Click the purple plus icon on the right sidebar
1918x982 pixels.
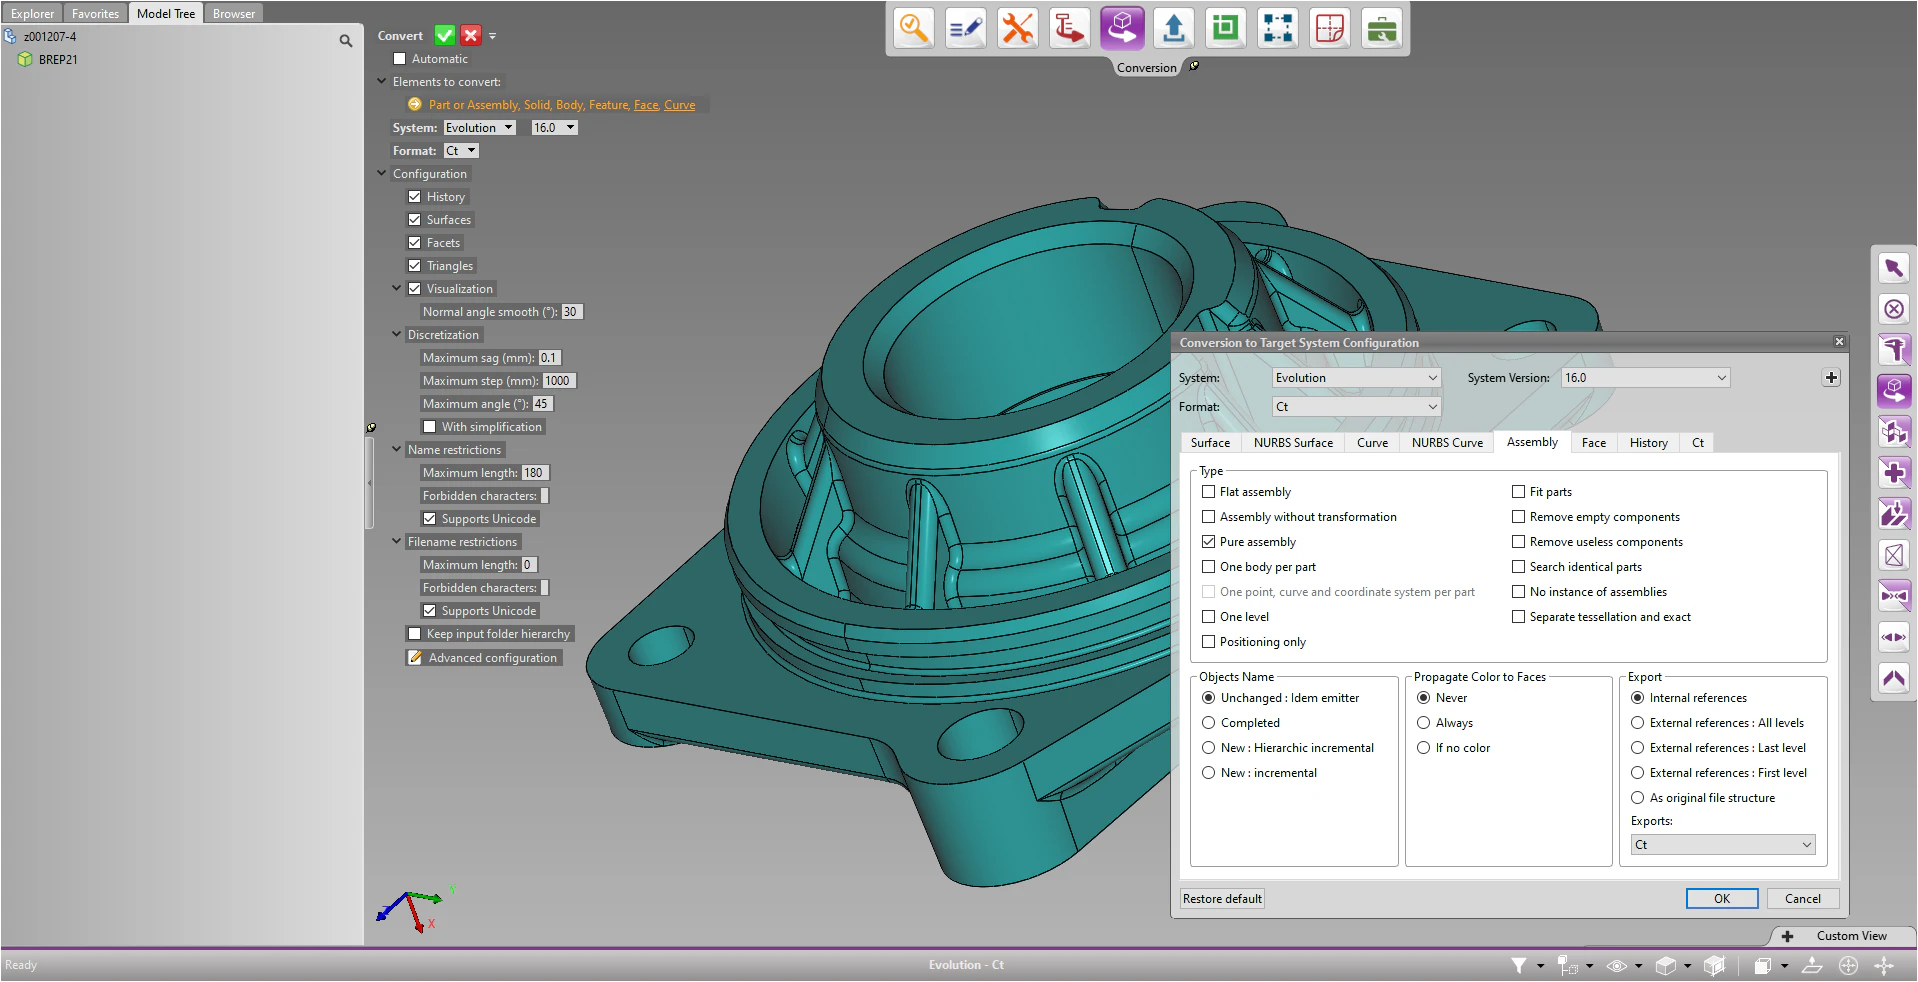[x=1894, y=472]
